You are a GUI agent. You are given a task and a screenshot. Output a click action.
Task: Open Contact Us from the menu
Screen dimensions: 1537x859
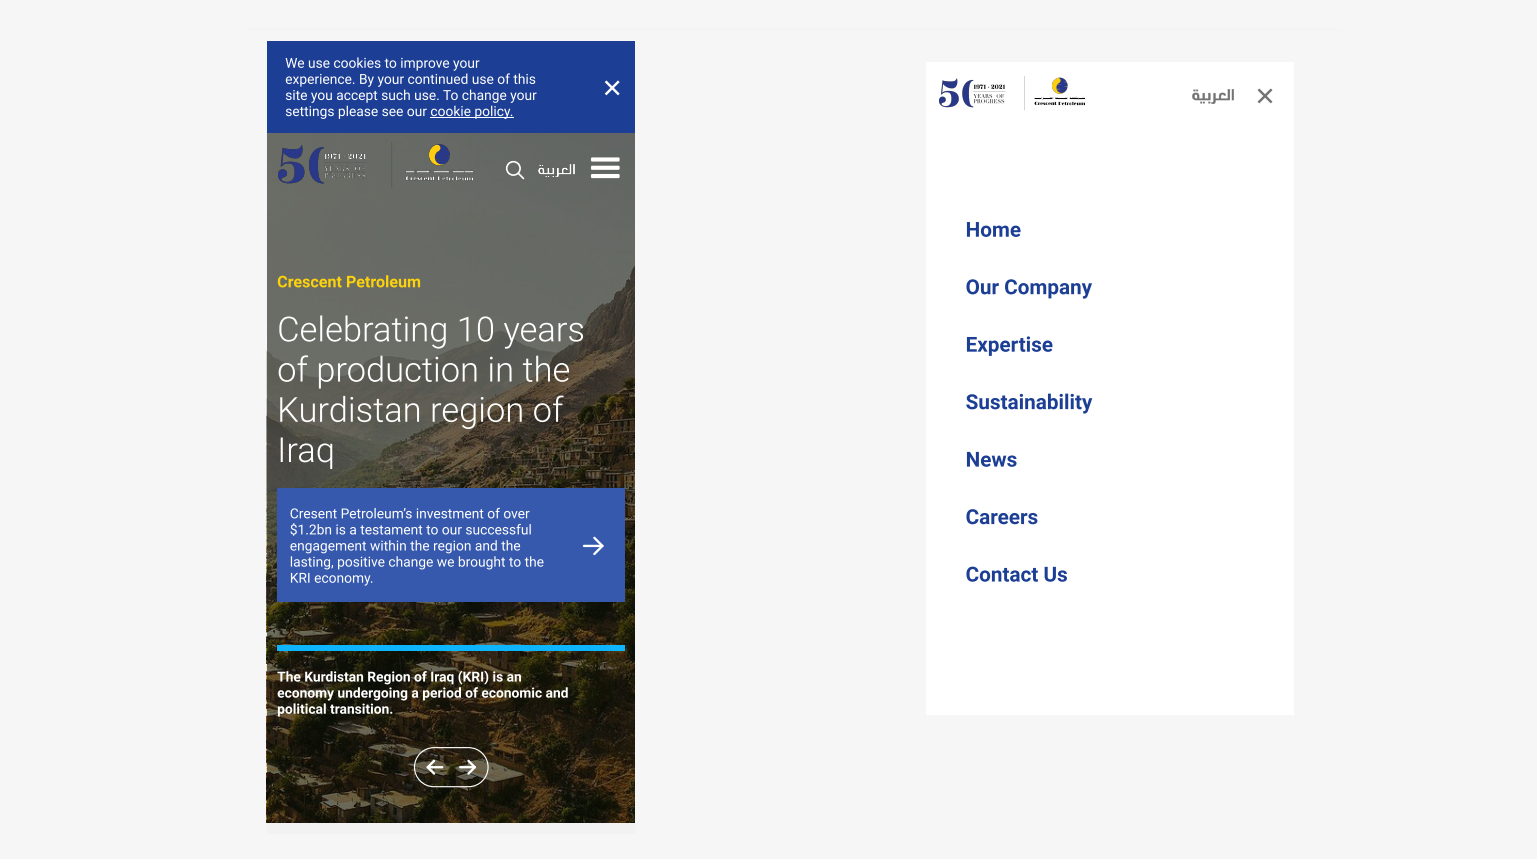click(x=1016, y=575)
